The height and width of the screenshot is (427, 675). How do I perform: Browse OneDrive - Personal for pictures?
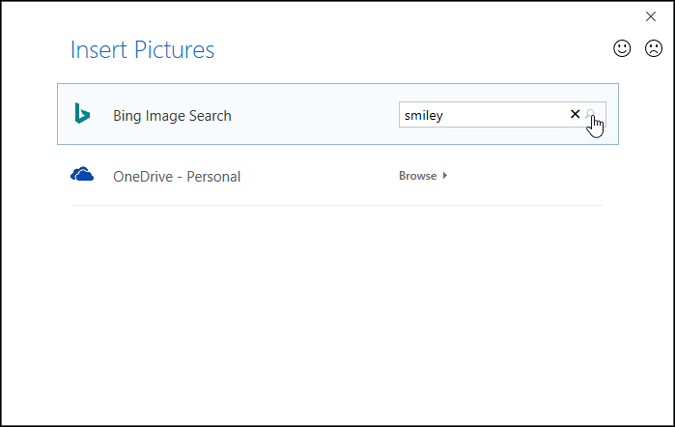point(418,176)
